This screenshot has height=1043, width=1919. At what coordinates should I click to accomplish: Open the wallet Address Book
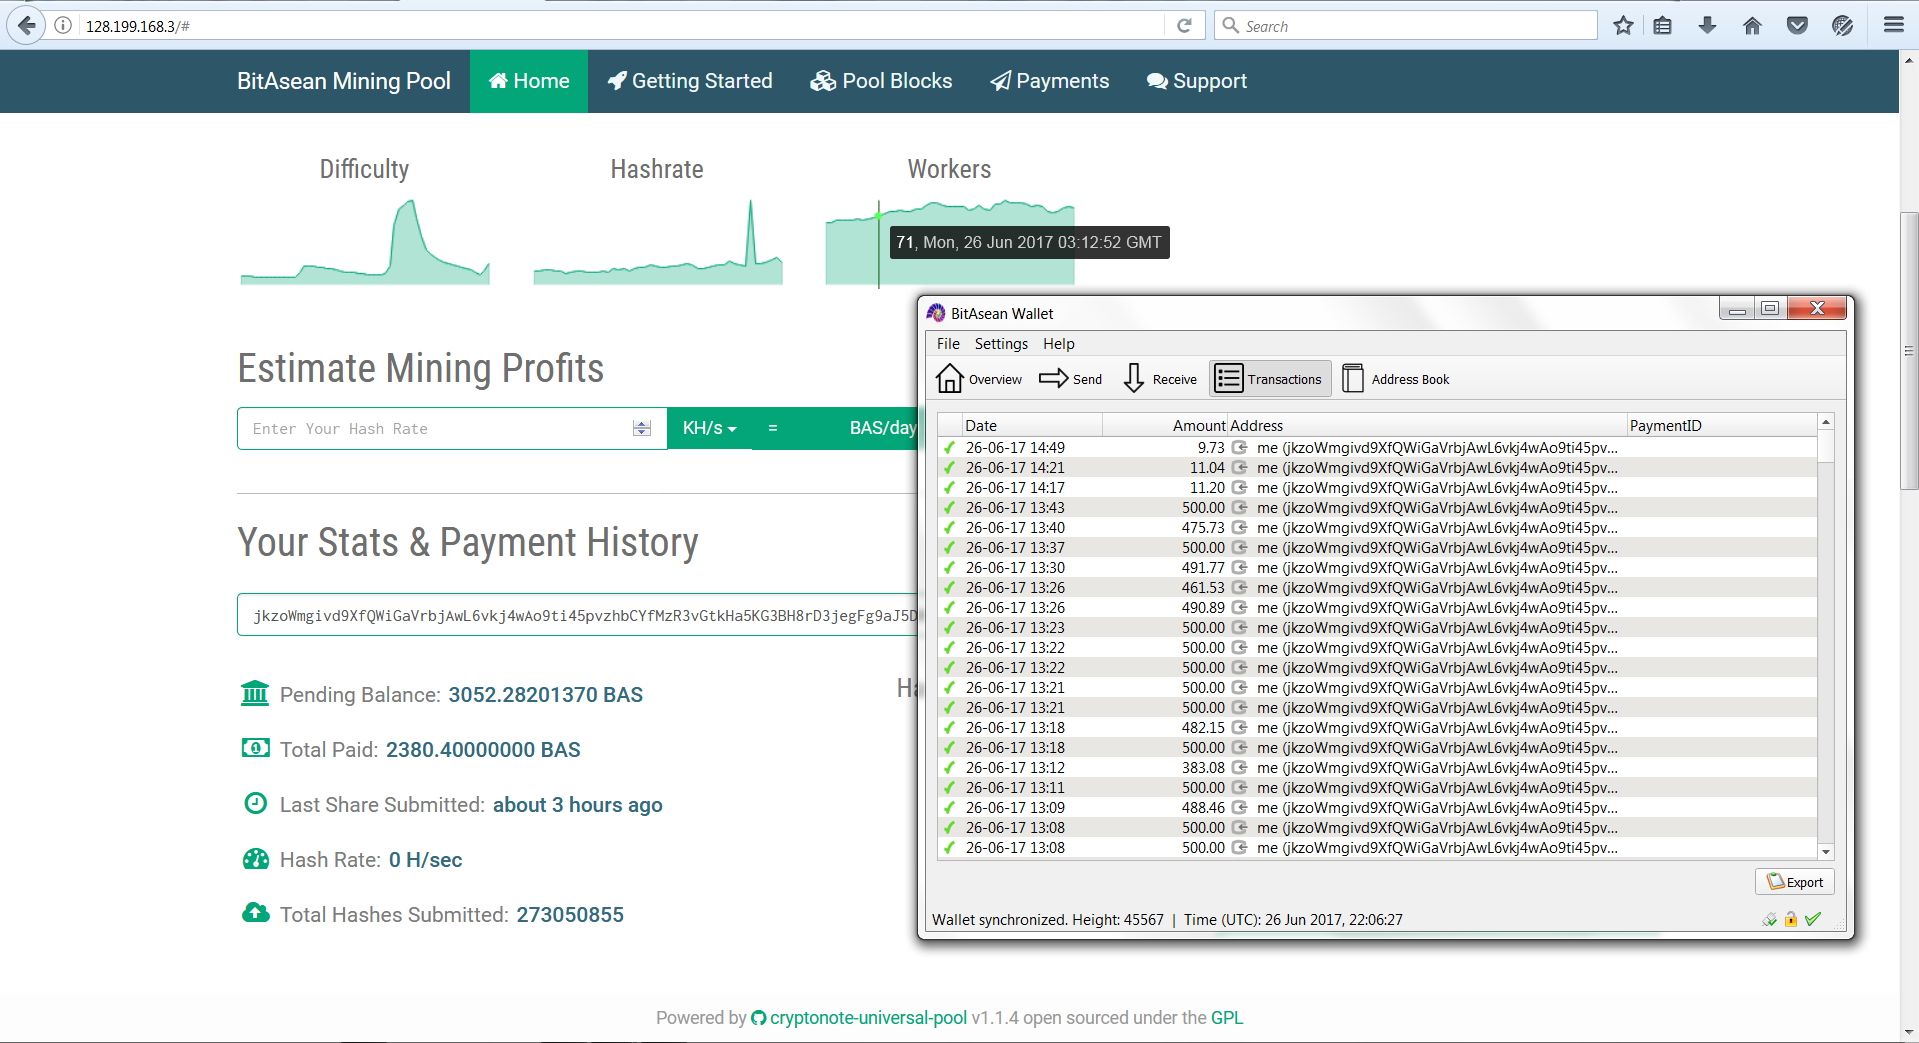click(x=1396, y=379)
